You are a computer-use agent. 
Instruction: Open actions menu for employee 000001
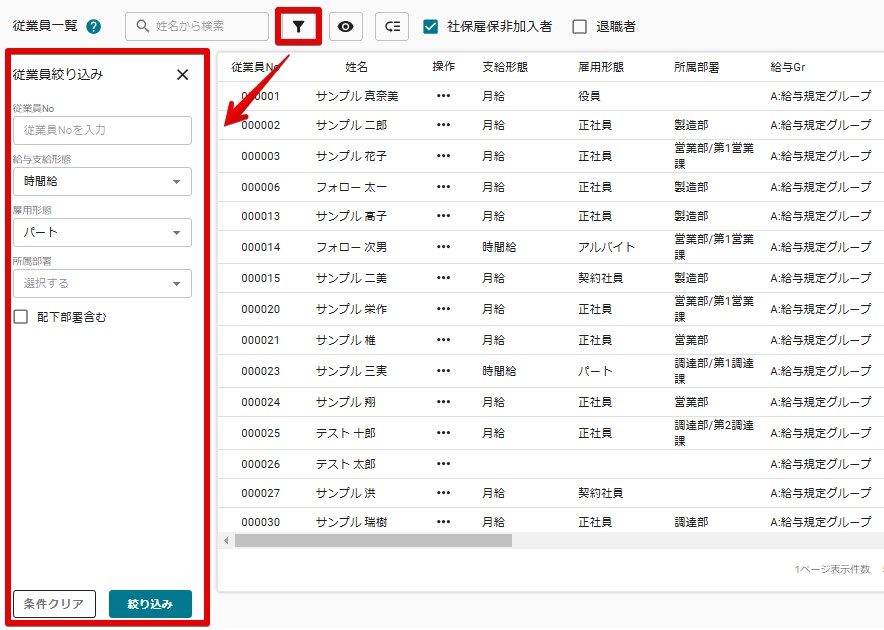tap(443, 96)
